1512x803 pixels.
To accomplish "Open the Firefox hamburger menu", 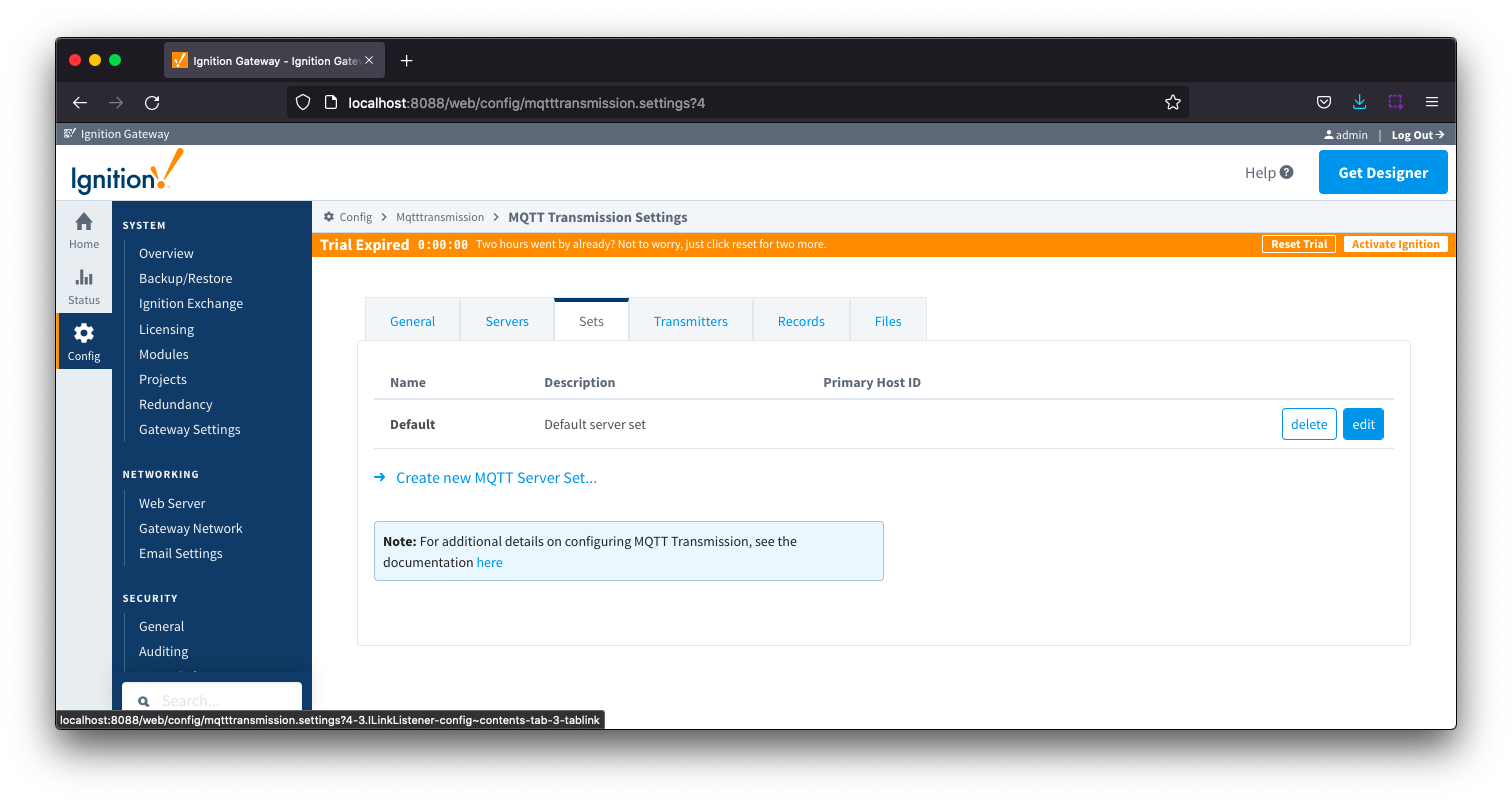I will (x=1431, y=102).
